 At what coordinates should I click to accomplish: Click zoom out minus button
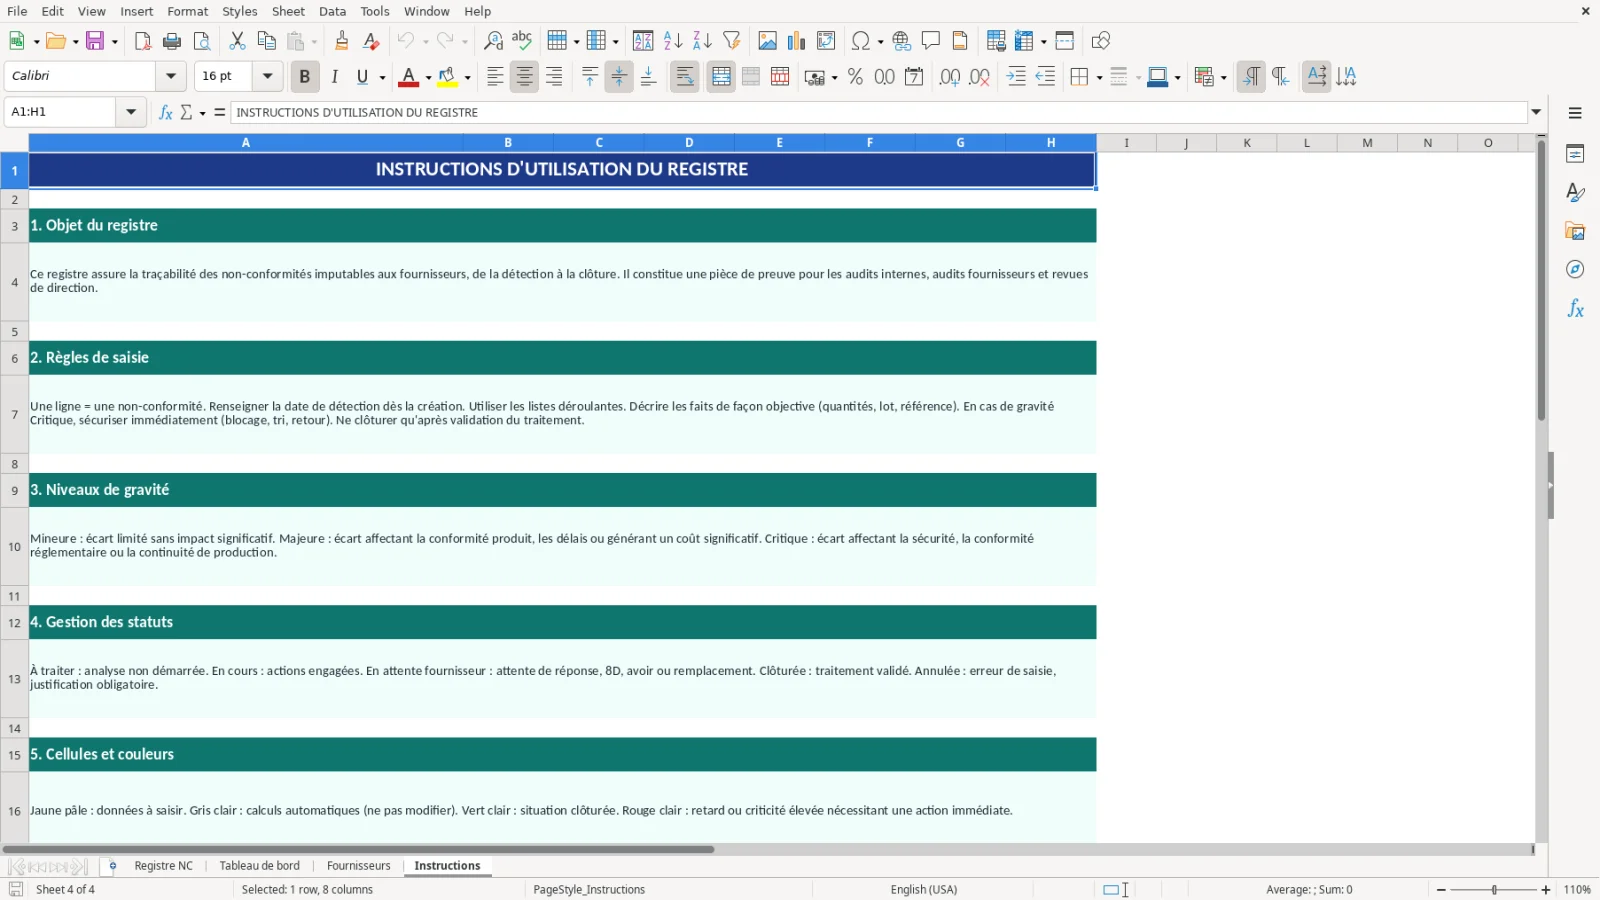1441,890
